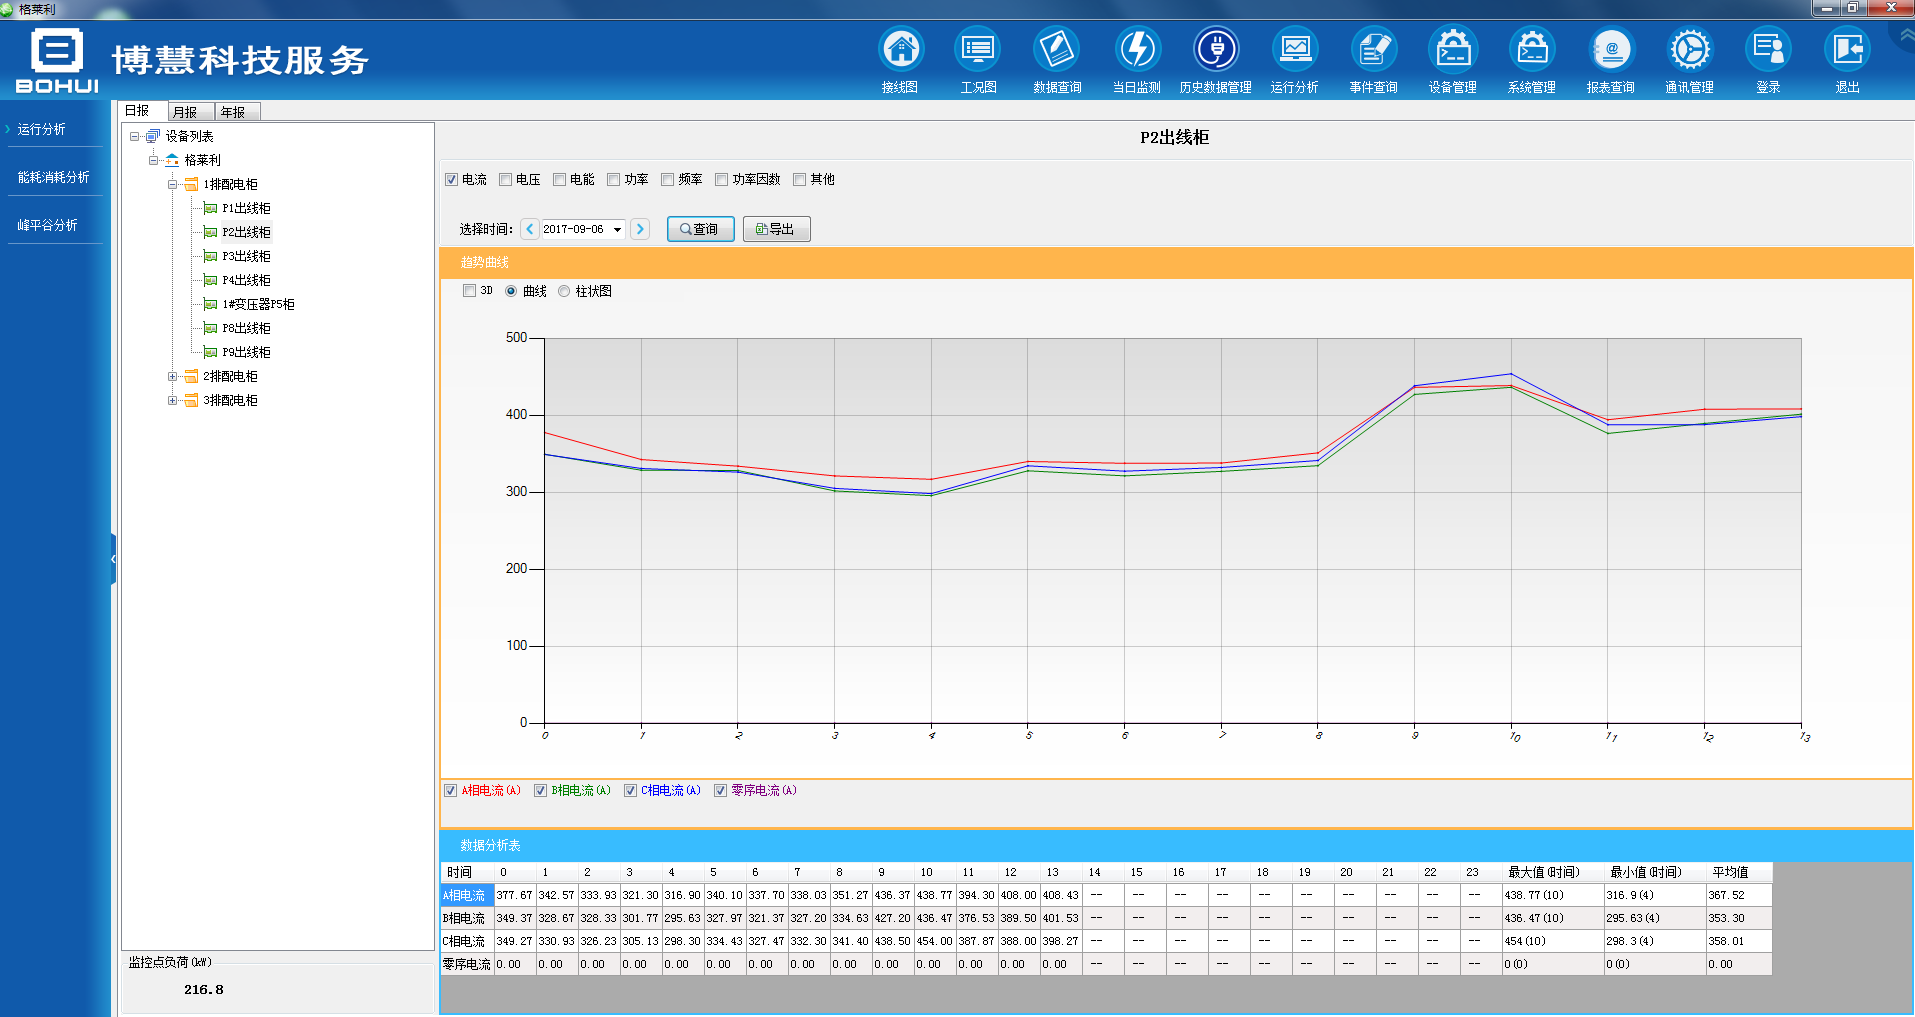
Task: Open the 接线图 wiring diagram icon
Action: 900,49
